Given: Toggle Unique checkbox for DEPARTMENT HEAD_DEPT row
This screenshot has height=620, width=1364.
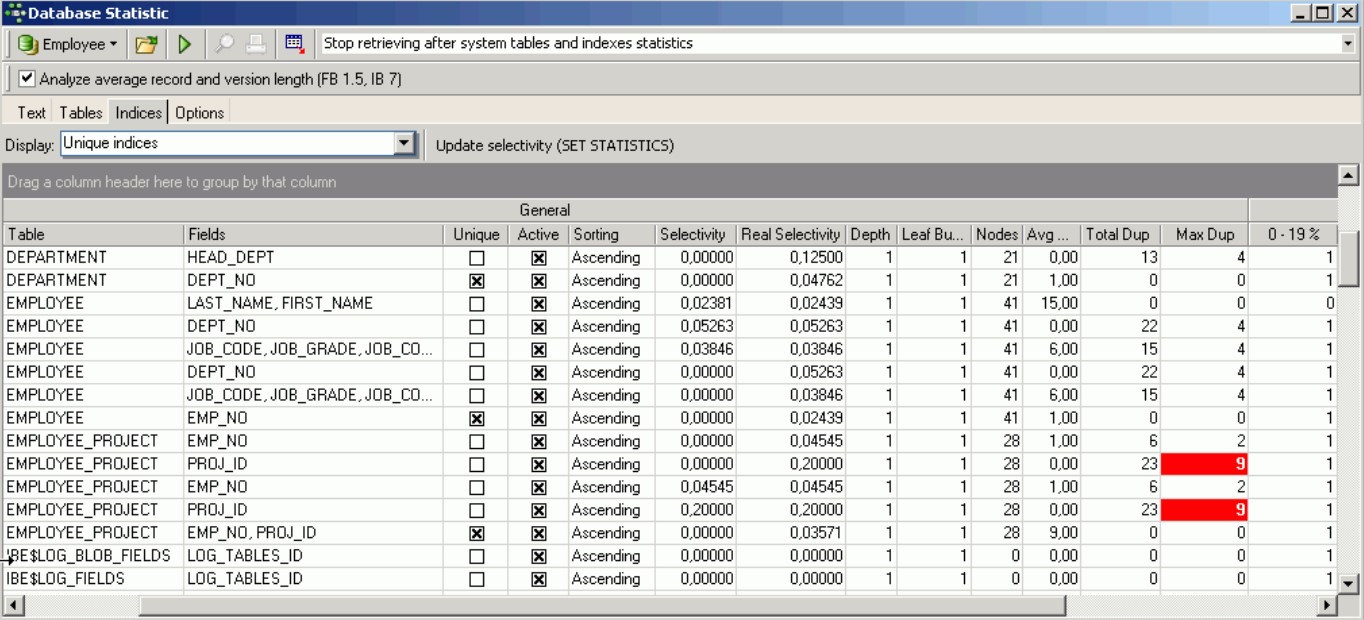Looking at the screenshot, I should [476, 258].
